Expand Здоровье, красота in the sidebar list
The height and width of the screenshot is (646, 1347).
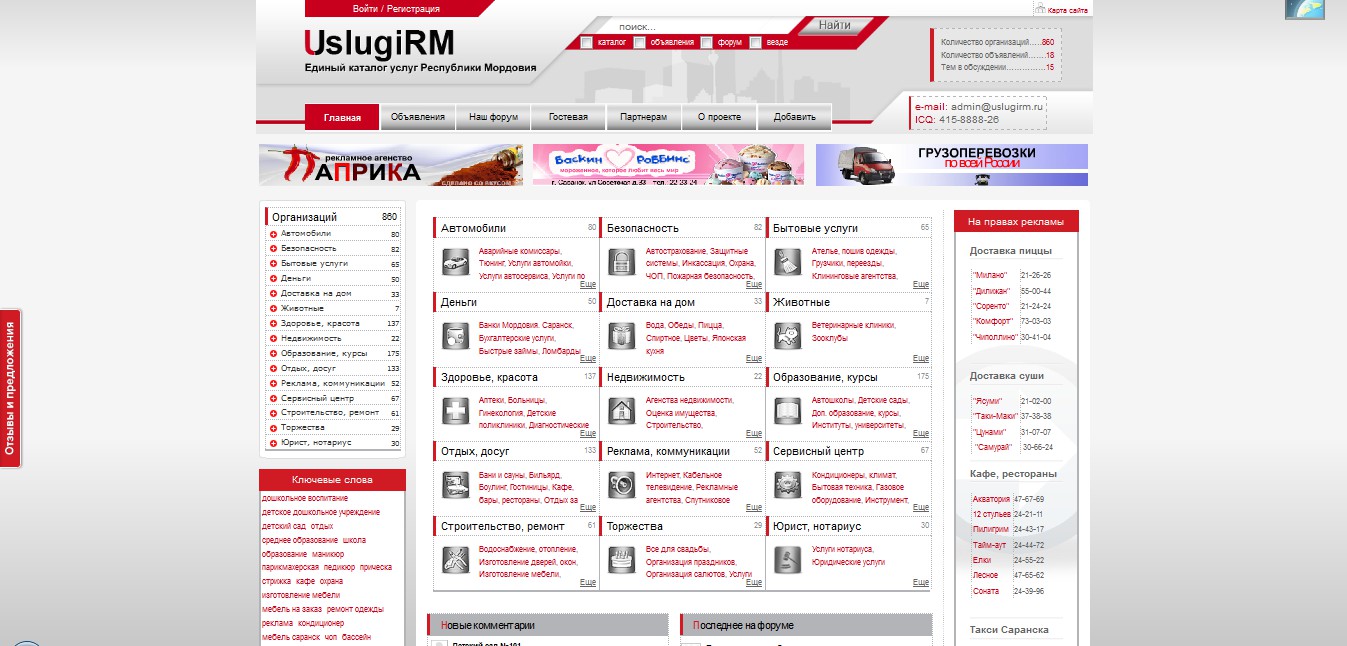click(273, 323)
